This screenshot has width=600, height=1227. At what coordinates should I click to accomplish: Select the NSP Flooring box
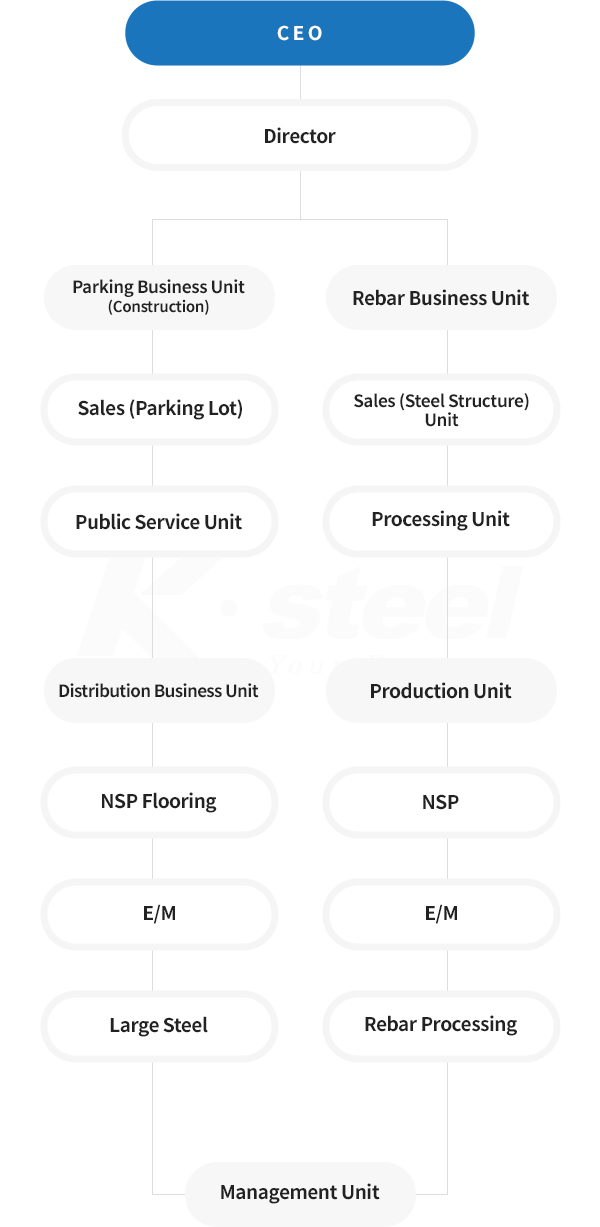(x=159, y=802)
